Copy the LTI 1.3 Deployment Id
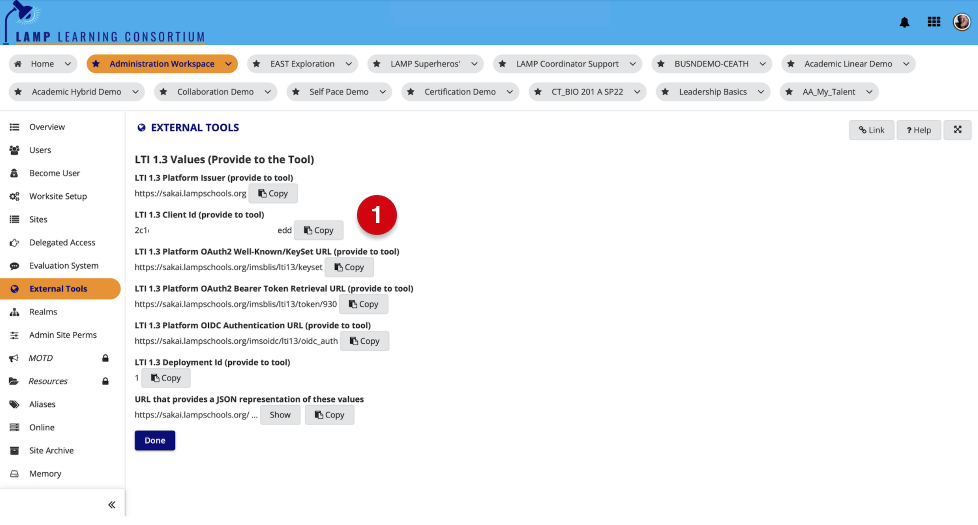 coord(166,378)
